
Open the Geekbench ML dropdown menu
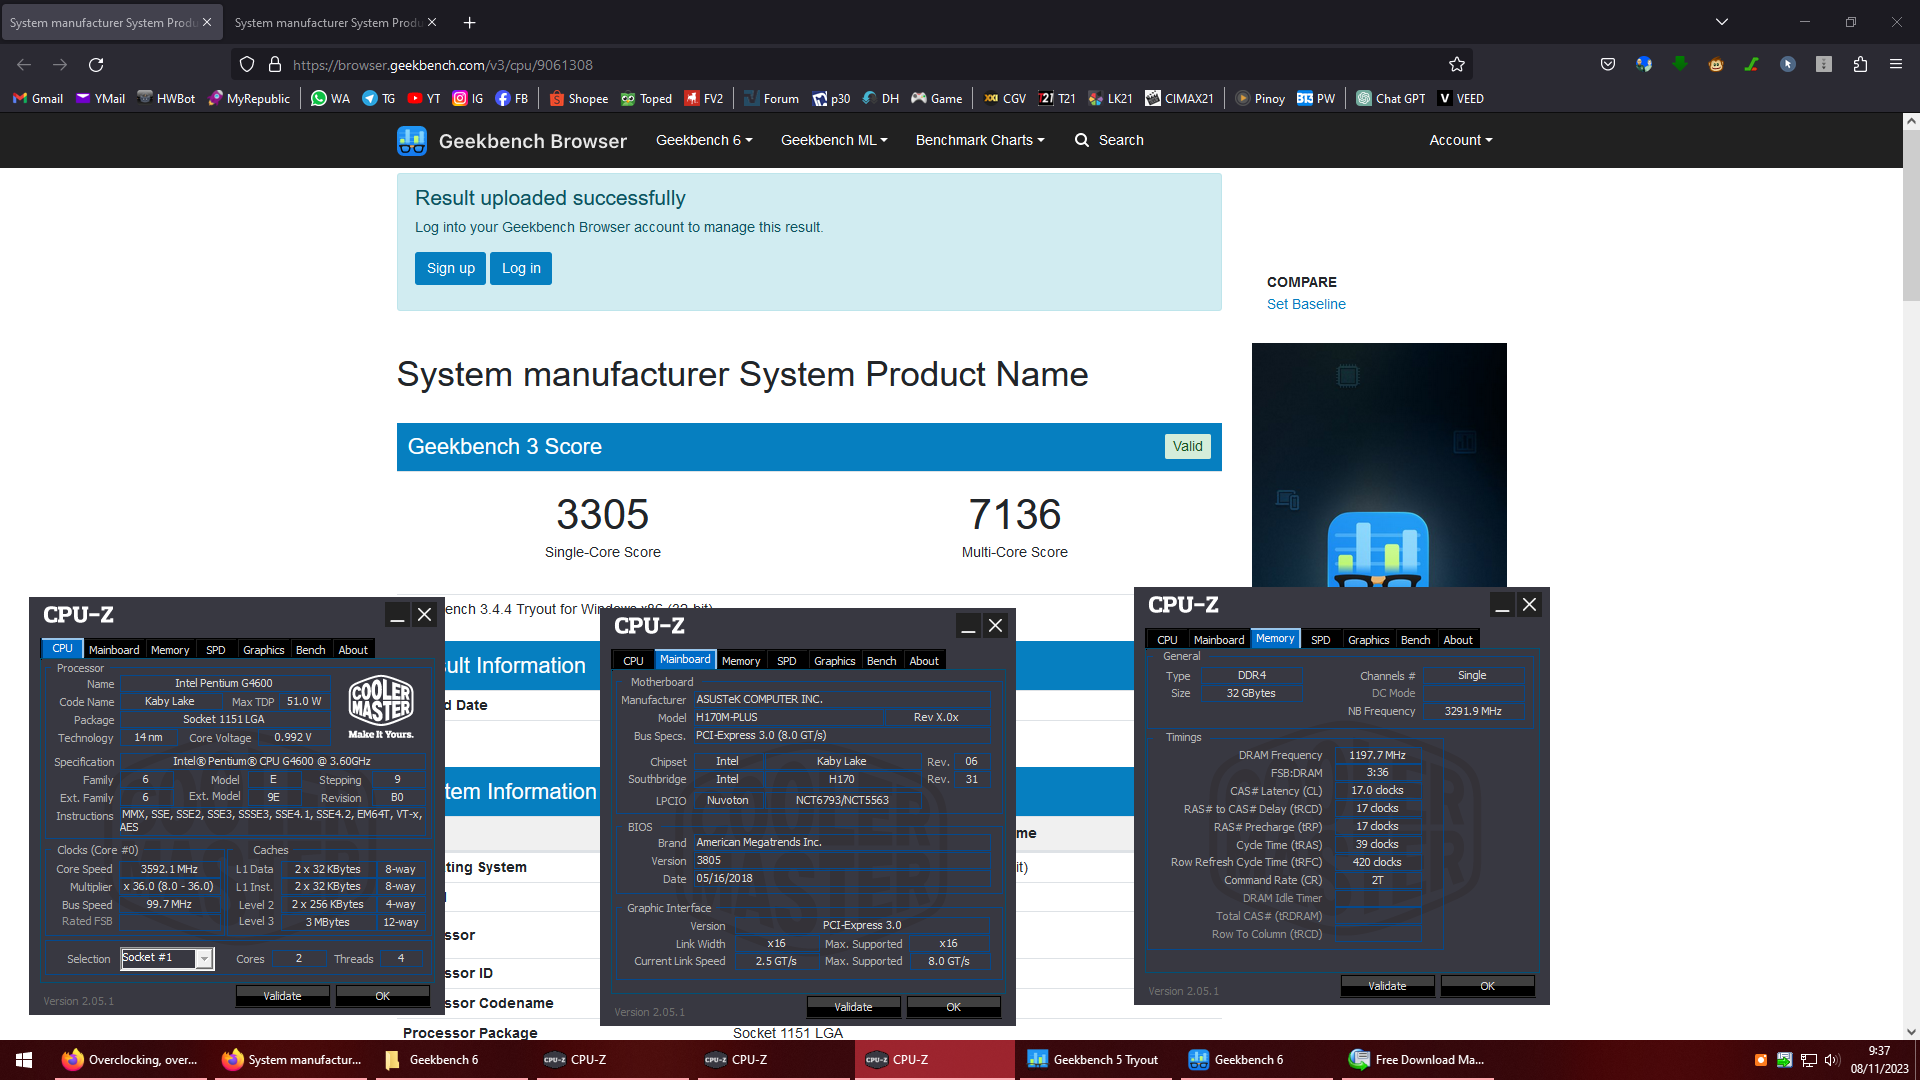click(x=834, y=140)
